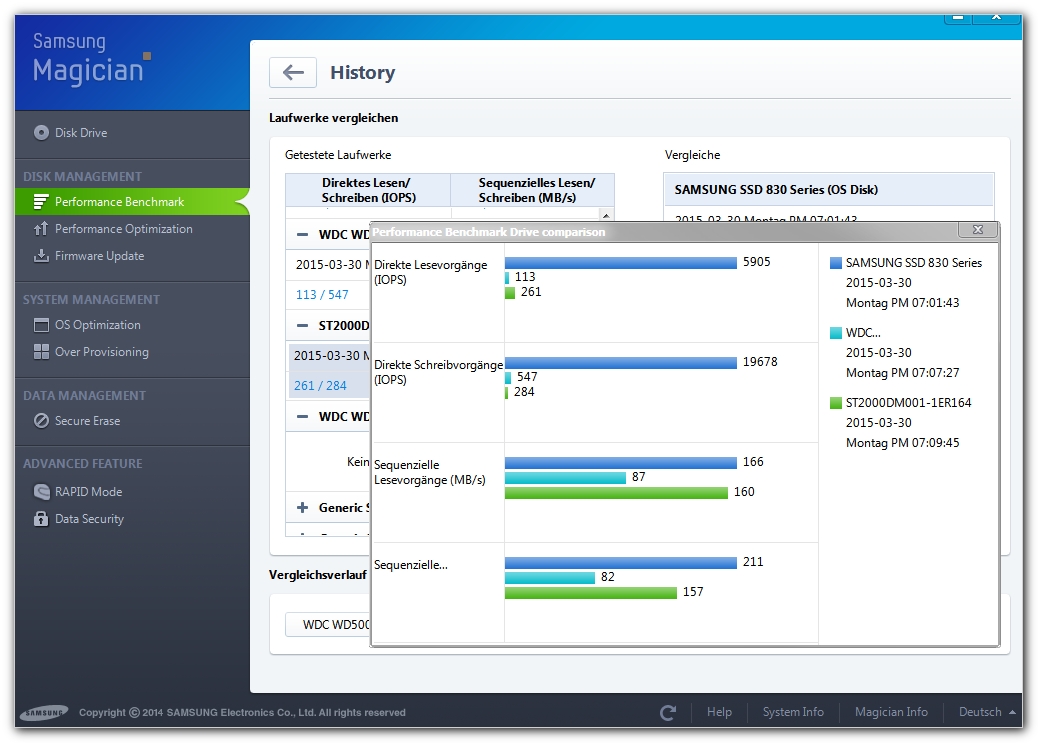
Task: Click the cyan WDC legend swatch
Action: pos(835,332)
